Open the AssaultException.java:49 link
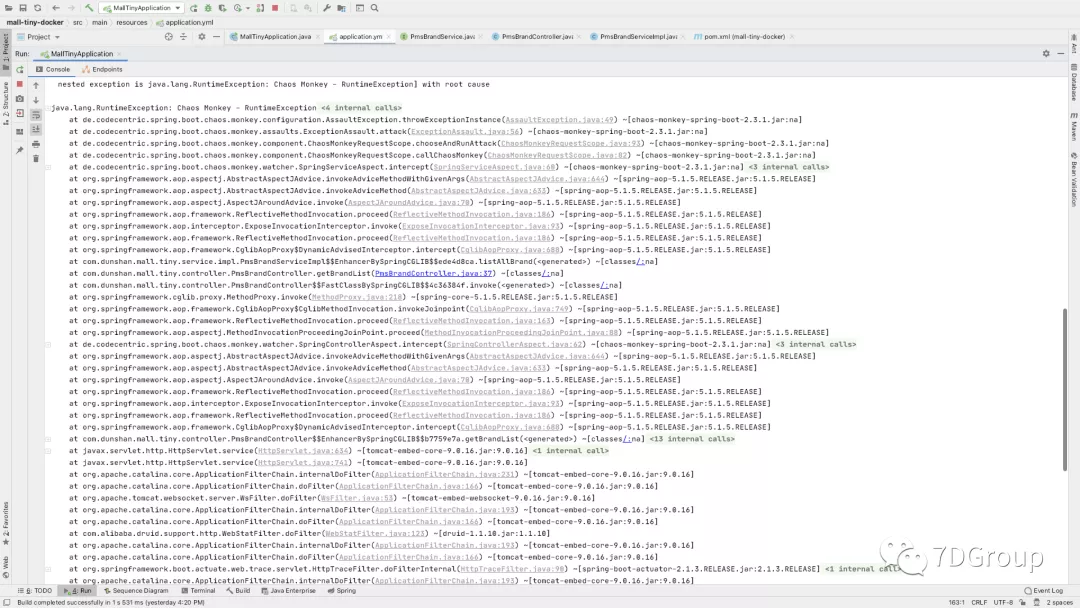The image size is (1080, 608). pos(559,119)
